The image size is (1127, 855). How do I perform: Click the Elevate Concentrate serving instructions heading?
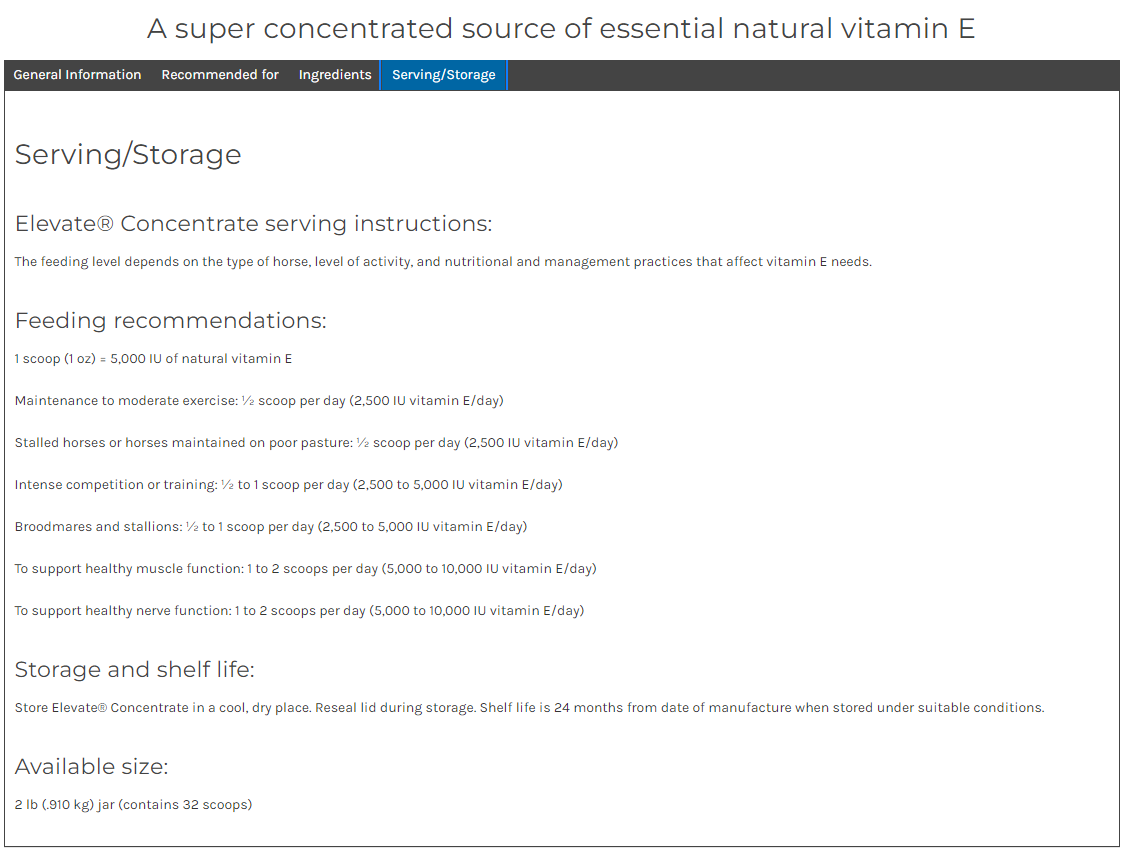point(254,223)
